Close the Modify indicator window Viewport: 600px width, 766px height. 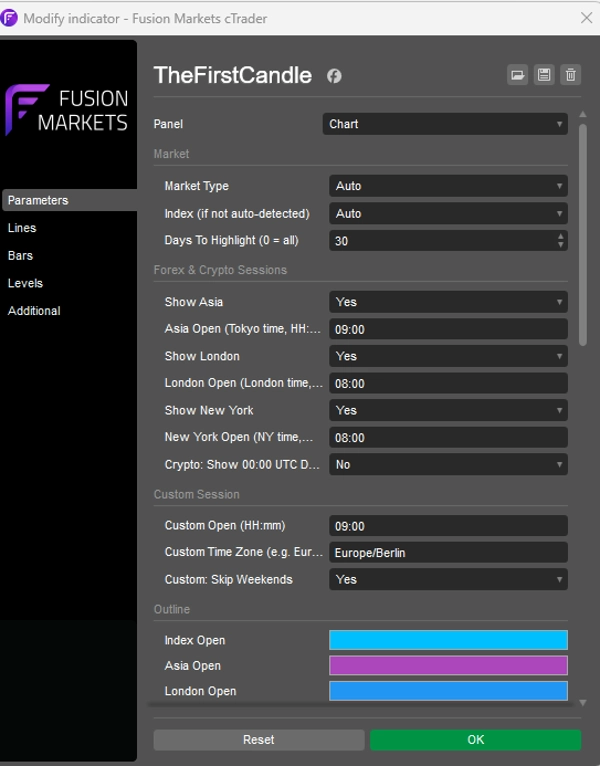pos(586,18)
